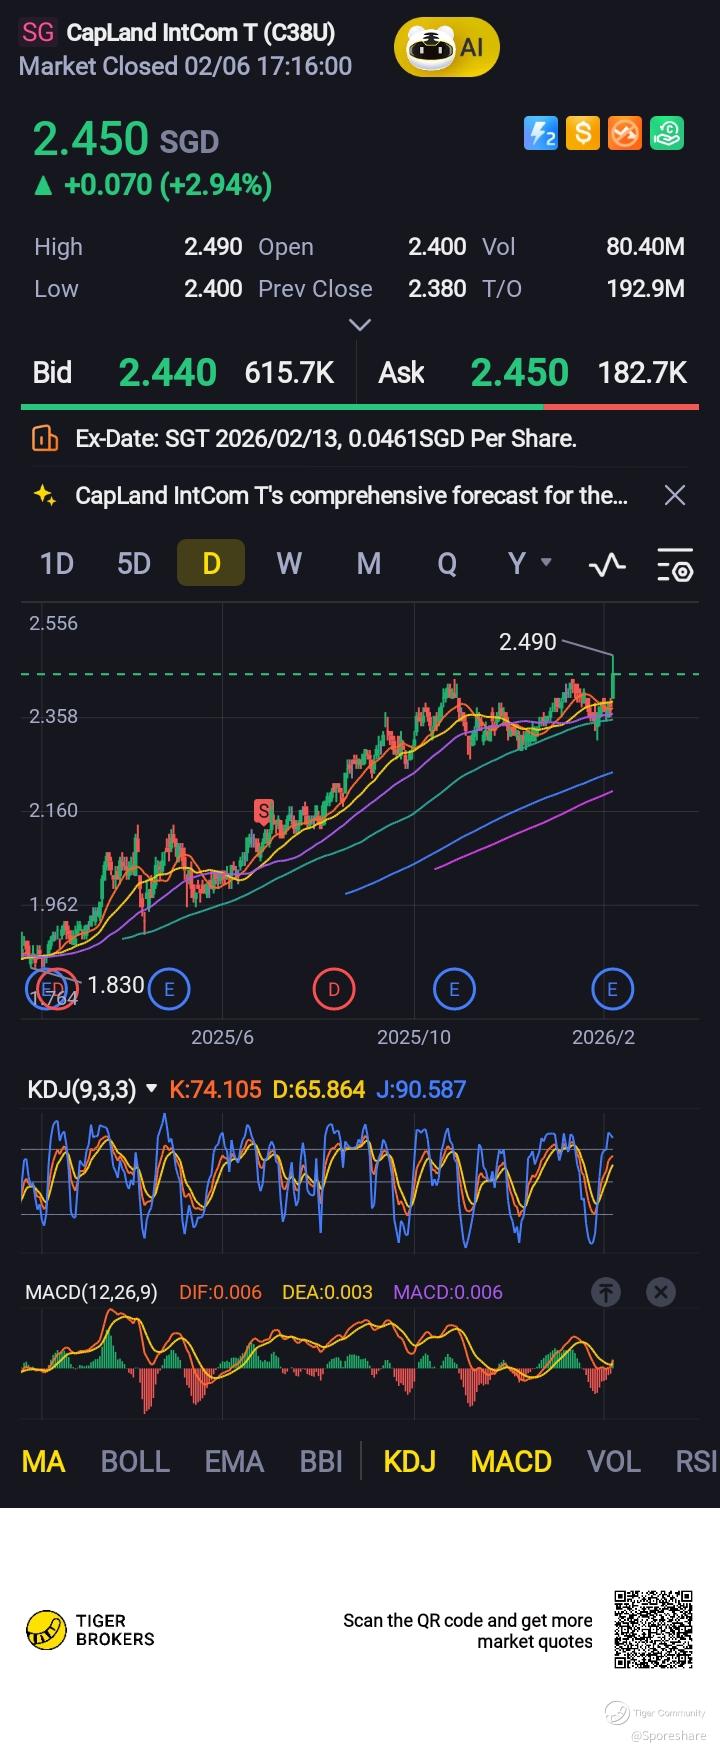Tap the Prev Close value 2.380
The height and width of the screenshot is (1752, 720).
437,289
